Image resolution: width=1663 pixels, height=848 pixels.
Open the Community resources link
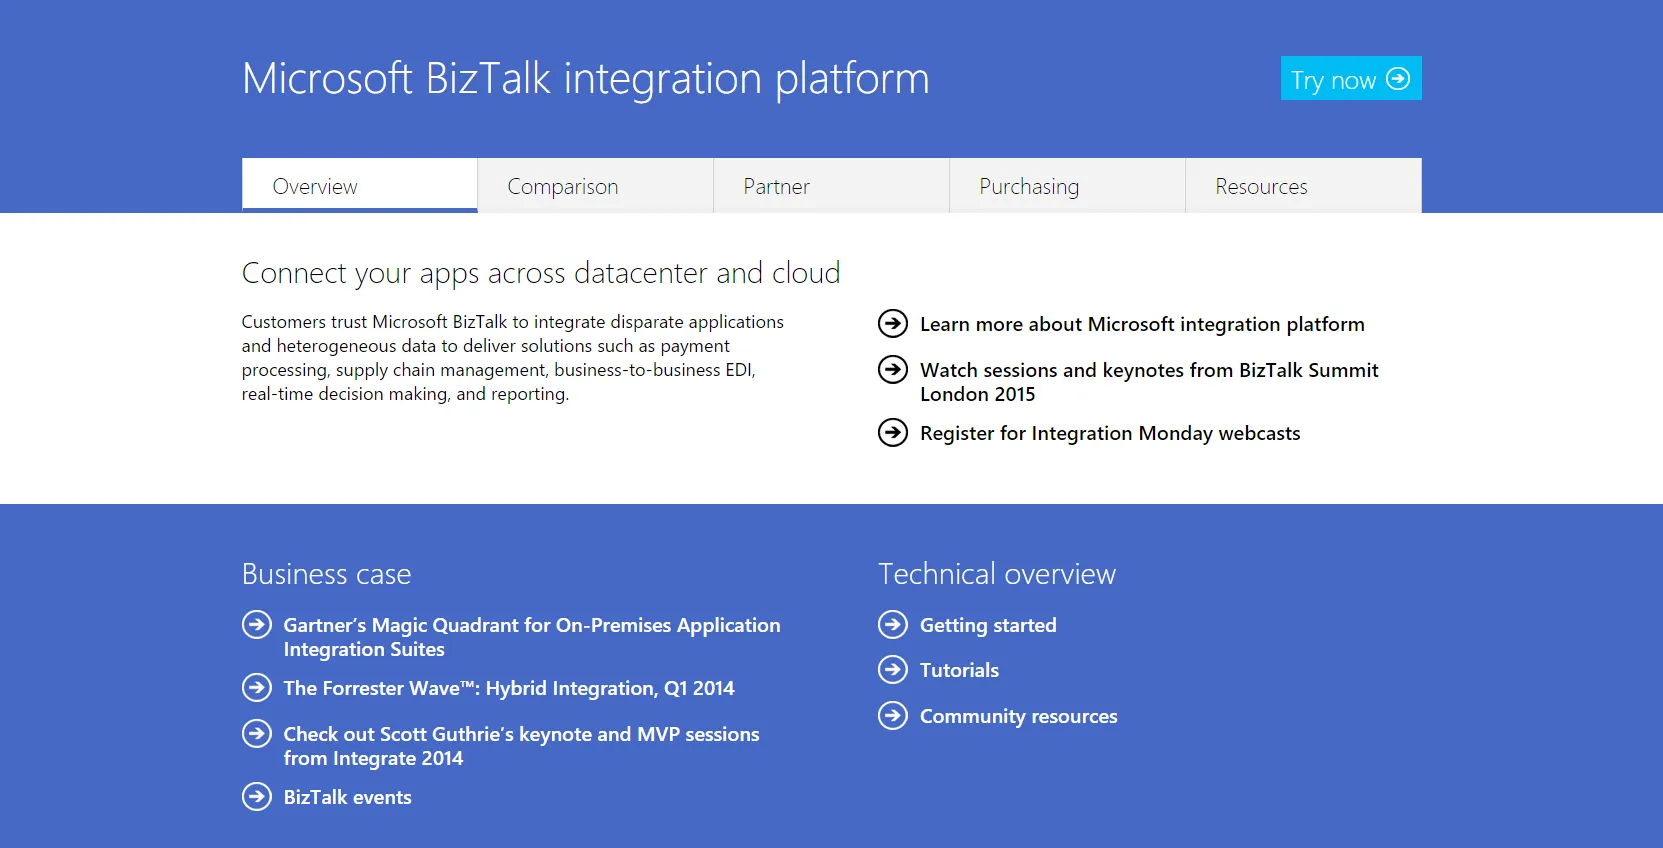tap(1018, 716)
